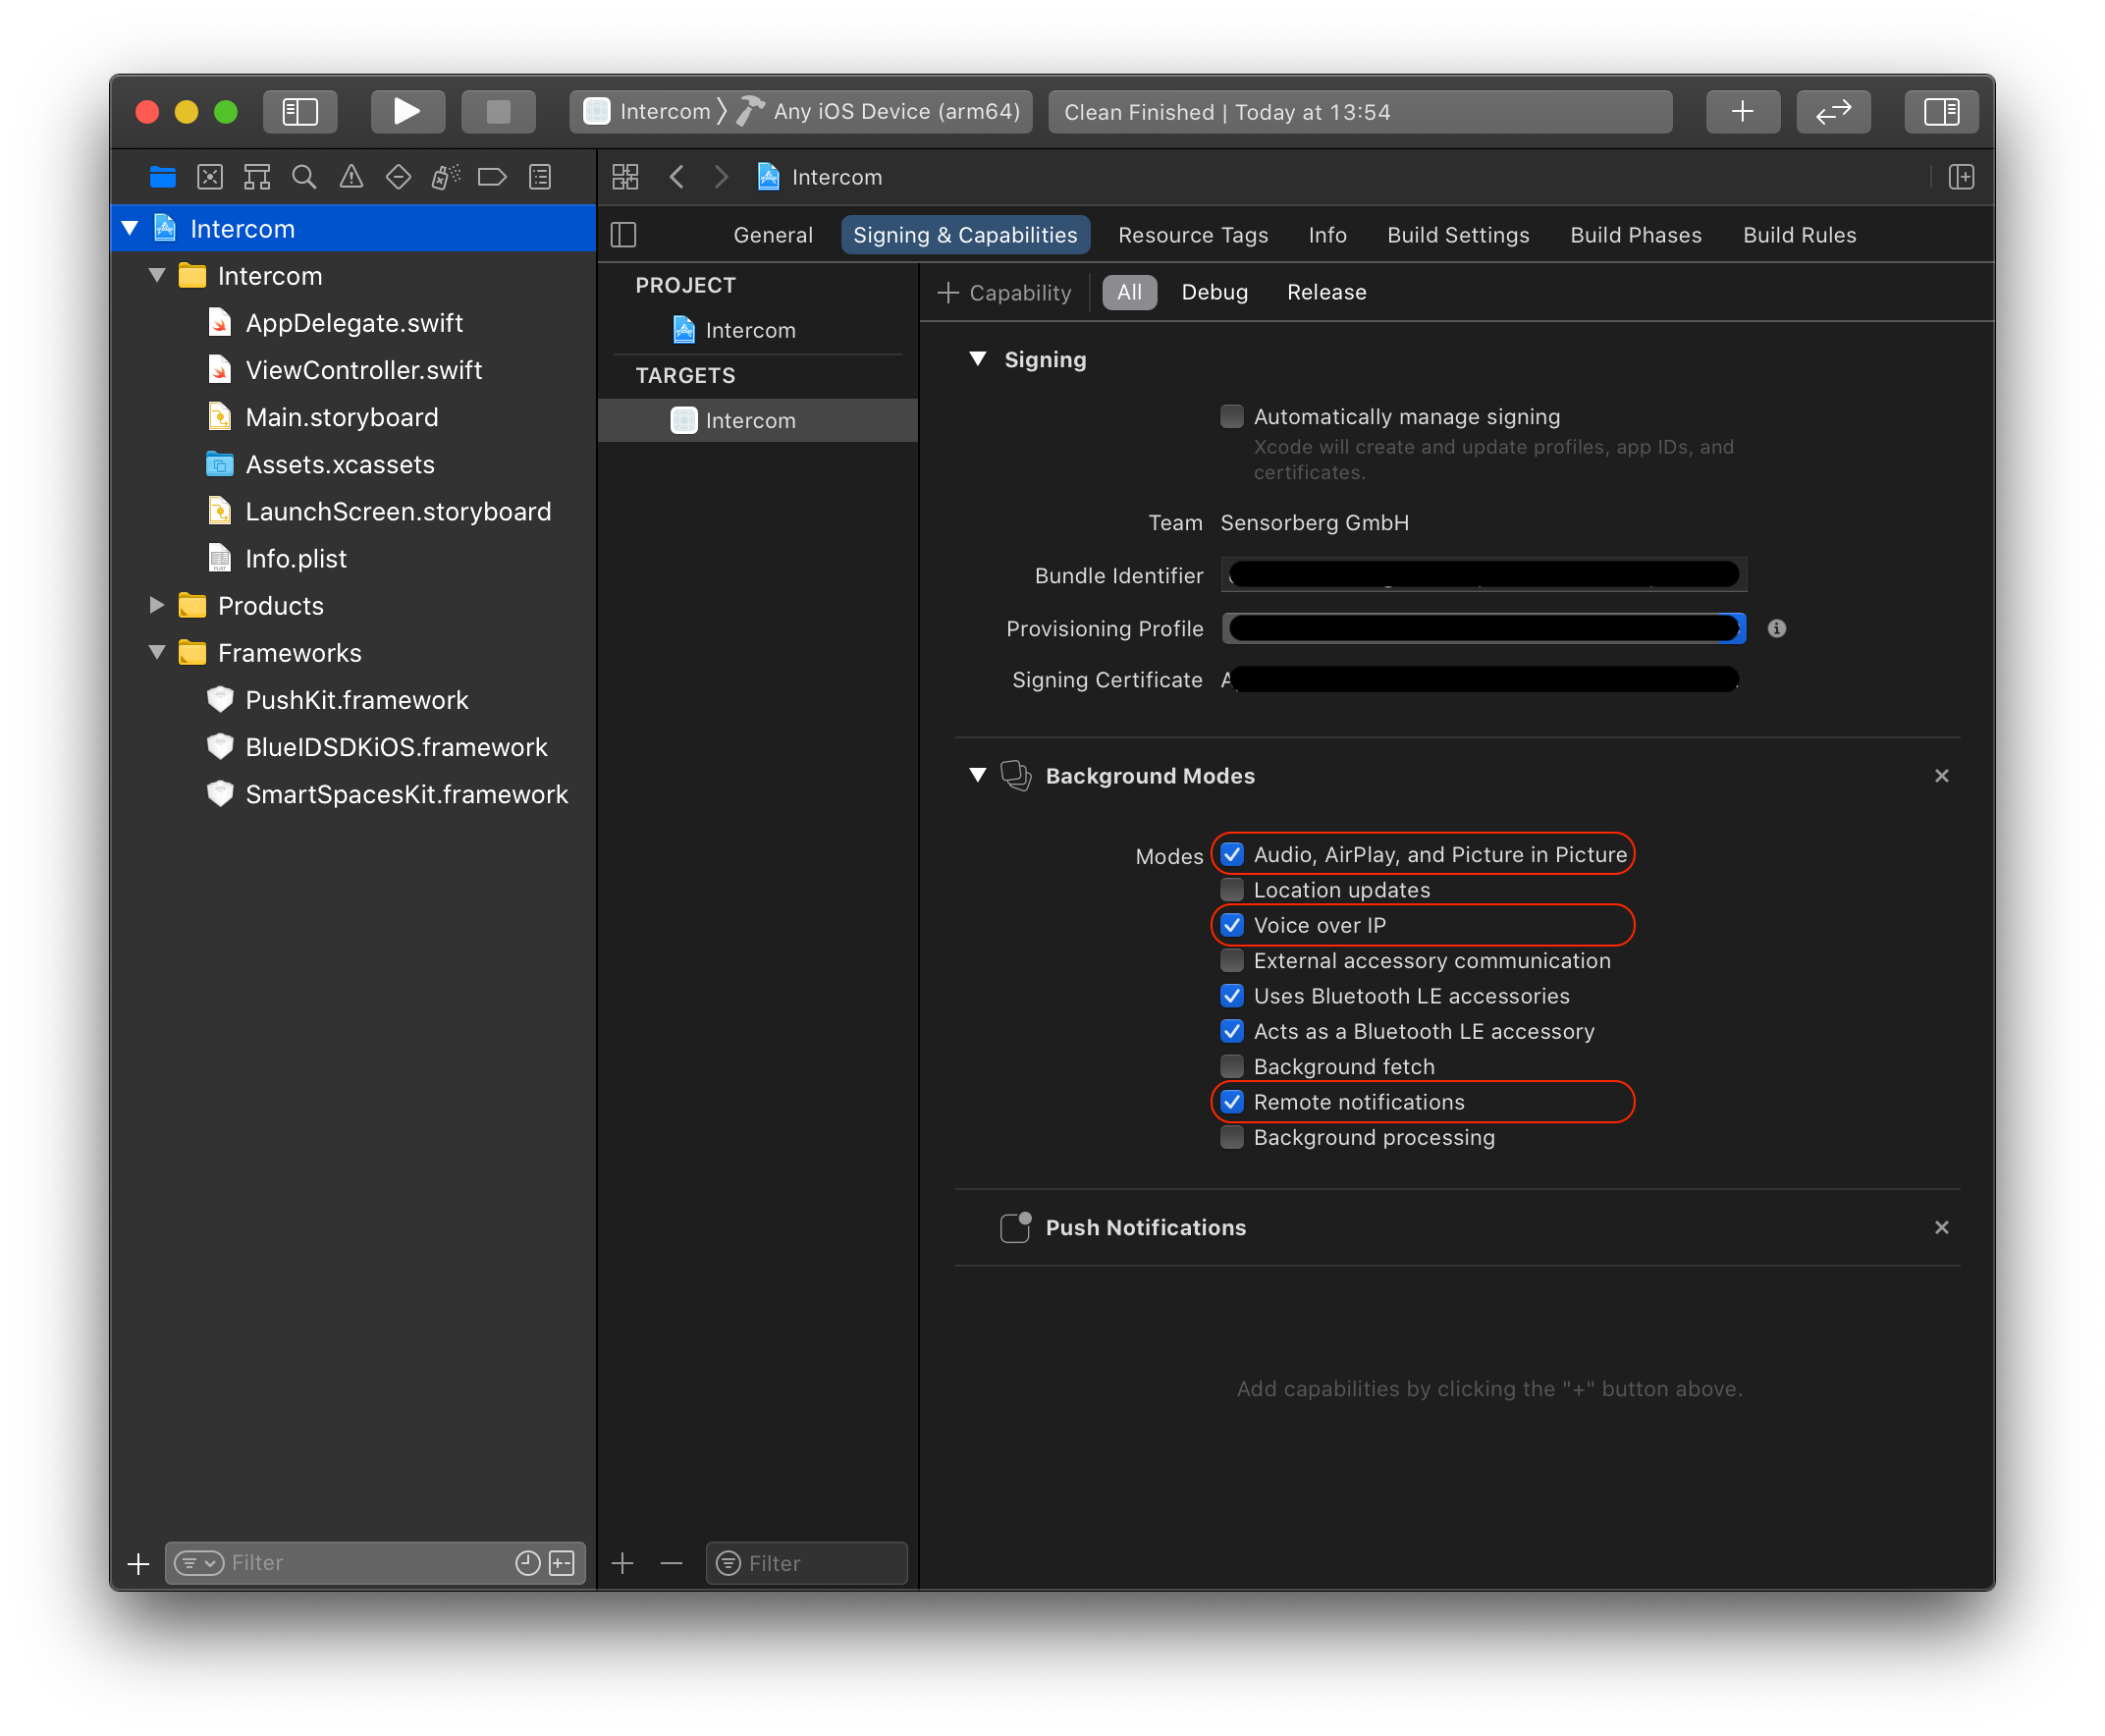
Task: Click the Stop build button
Action: (x=498, y=111)
